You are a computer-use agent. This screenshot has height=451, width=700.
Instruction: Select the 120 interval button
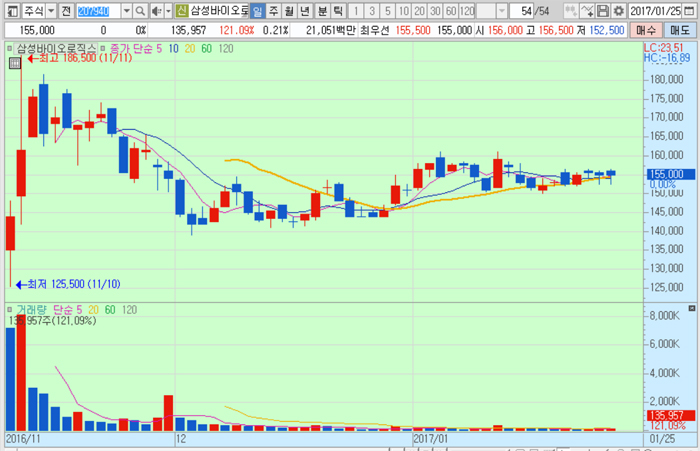point(467,11)
